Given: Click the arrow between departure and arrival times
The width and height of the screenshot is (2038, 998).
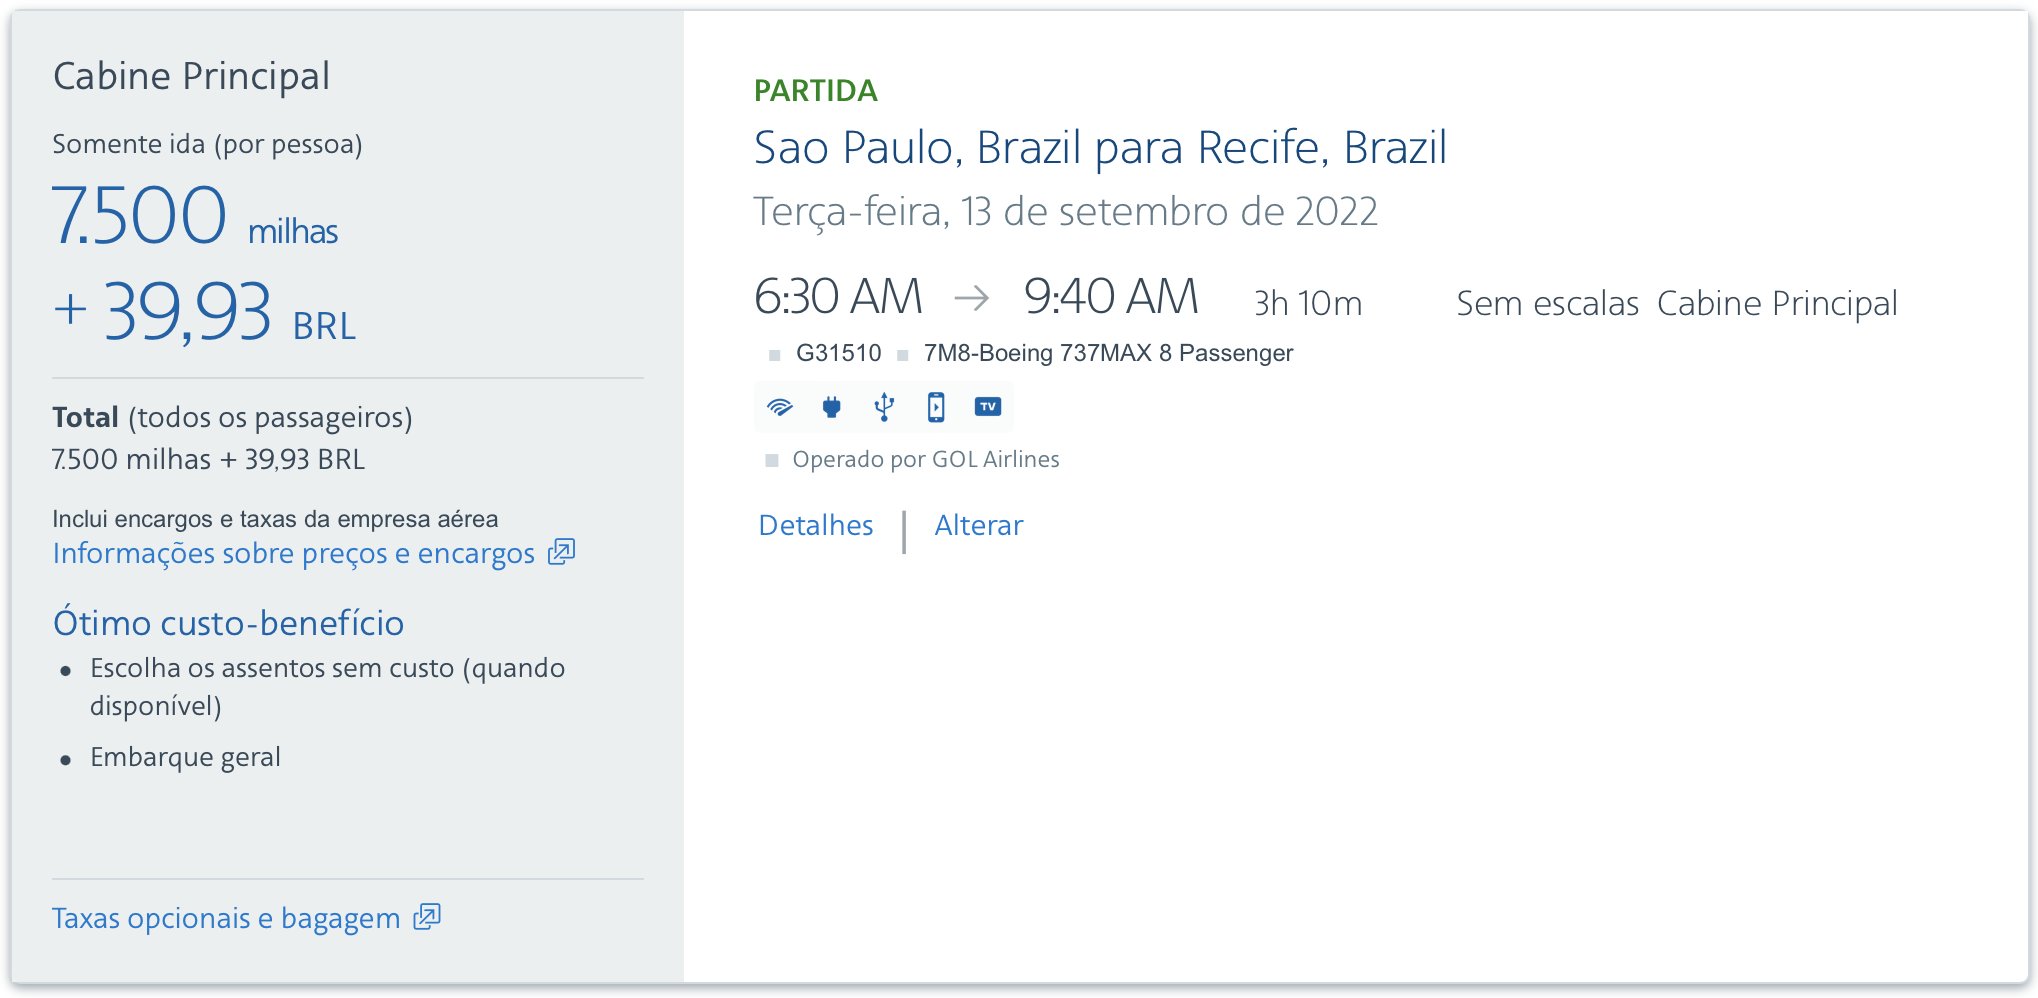Looking at the screenshot, I should pos(971,297).
